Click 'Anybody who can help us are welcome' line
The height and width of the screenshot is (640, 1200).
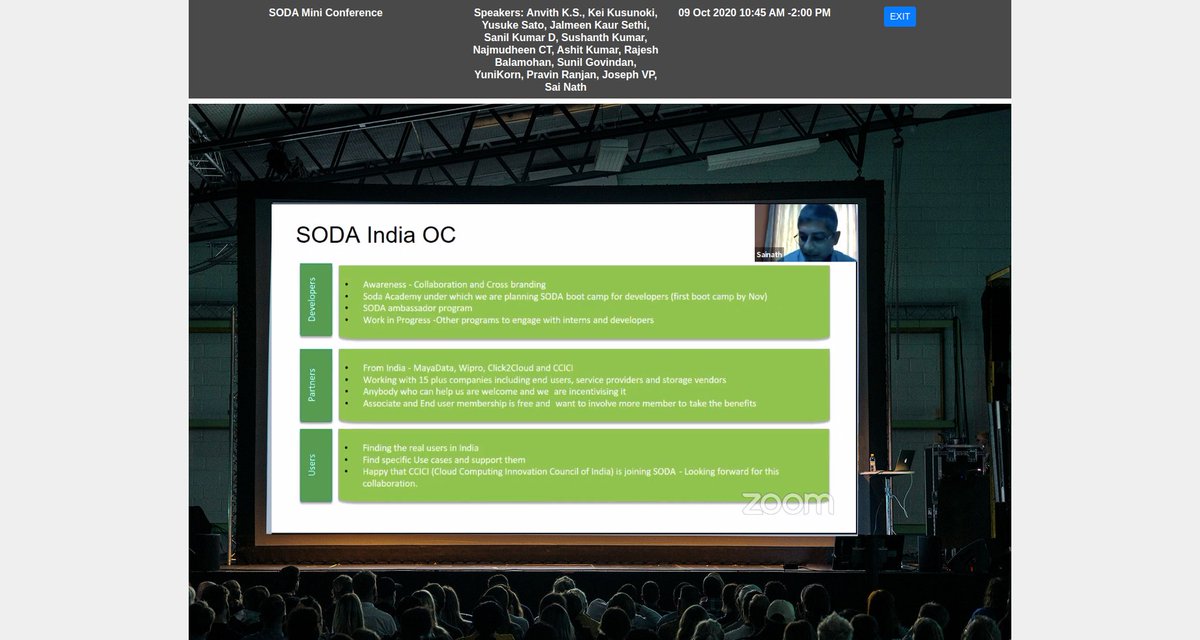494,392
